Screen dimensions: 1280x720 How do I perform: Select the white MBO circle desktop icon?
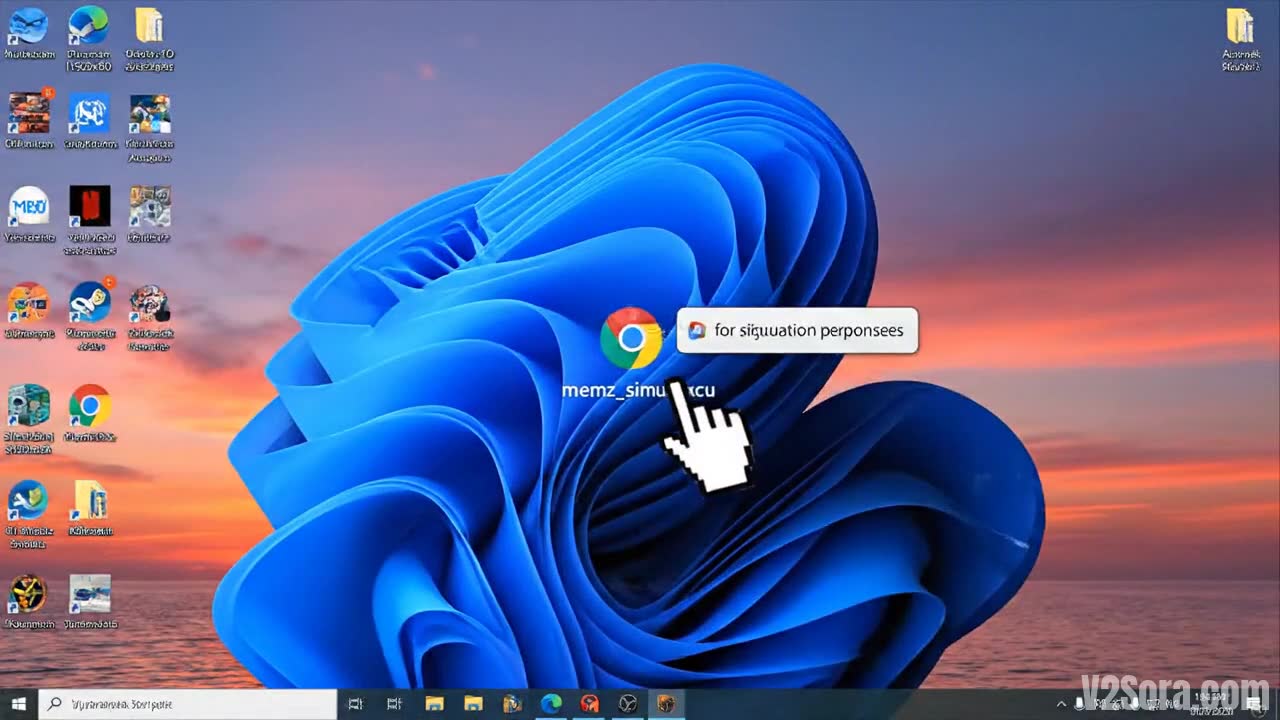click(x=29, y=206)
